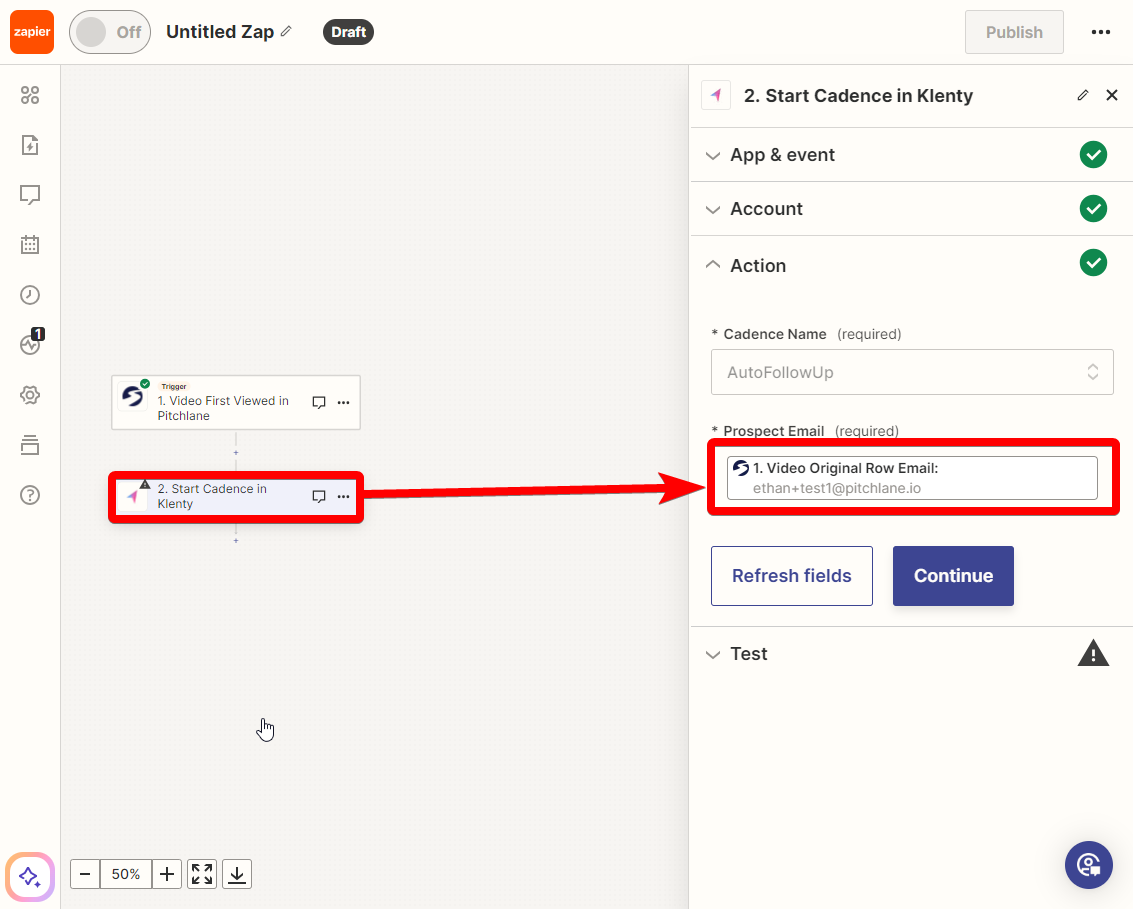Click the download export icon
This screenshot has height=909, width=1133.
tap(237, 874)
